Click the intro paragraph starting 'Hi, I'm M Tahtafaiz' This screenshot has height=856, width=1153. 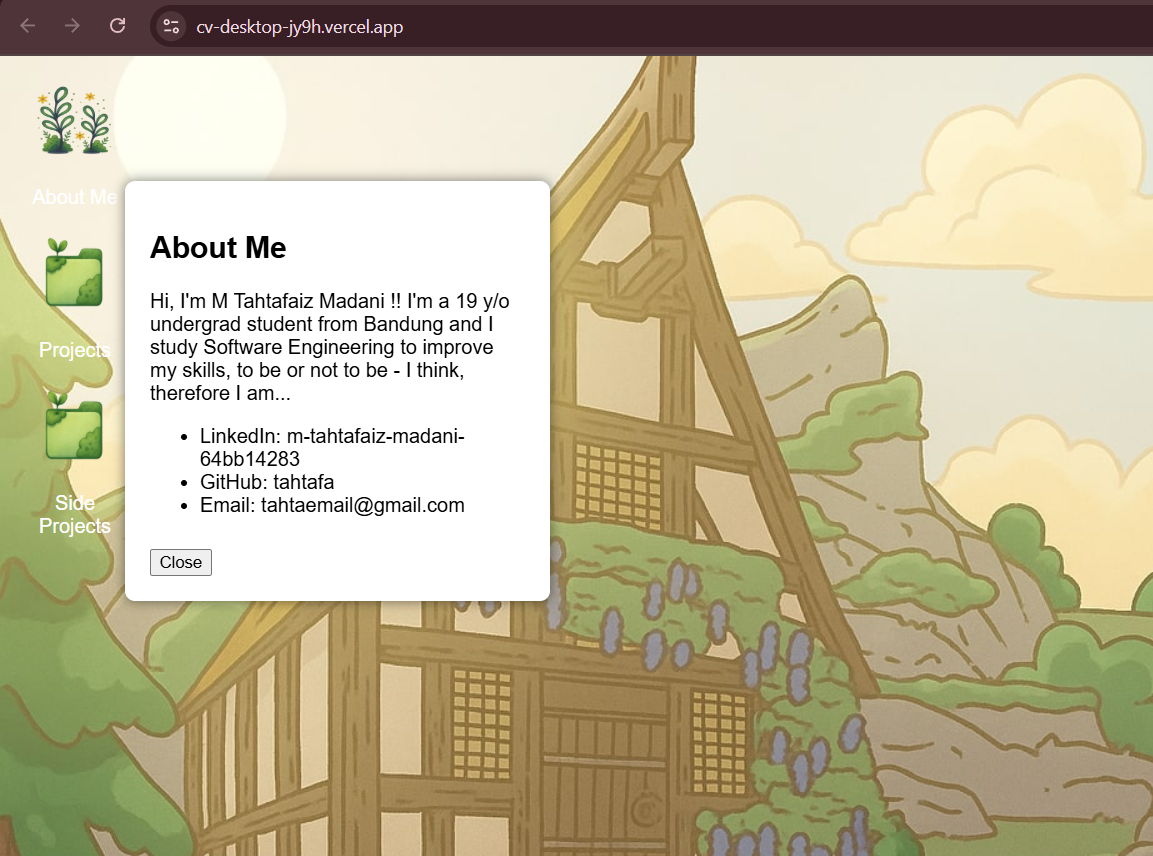330,347
